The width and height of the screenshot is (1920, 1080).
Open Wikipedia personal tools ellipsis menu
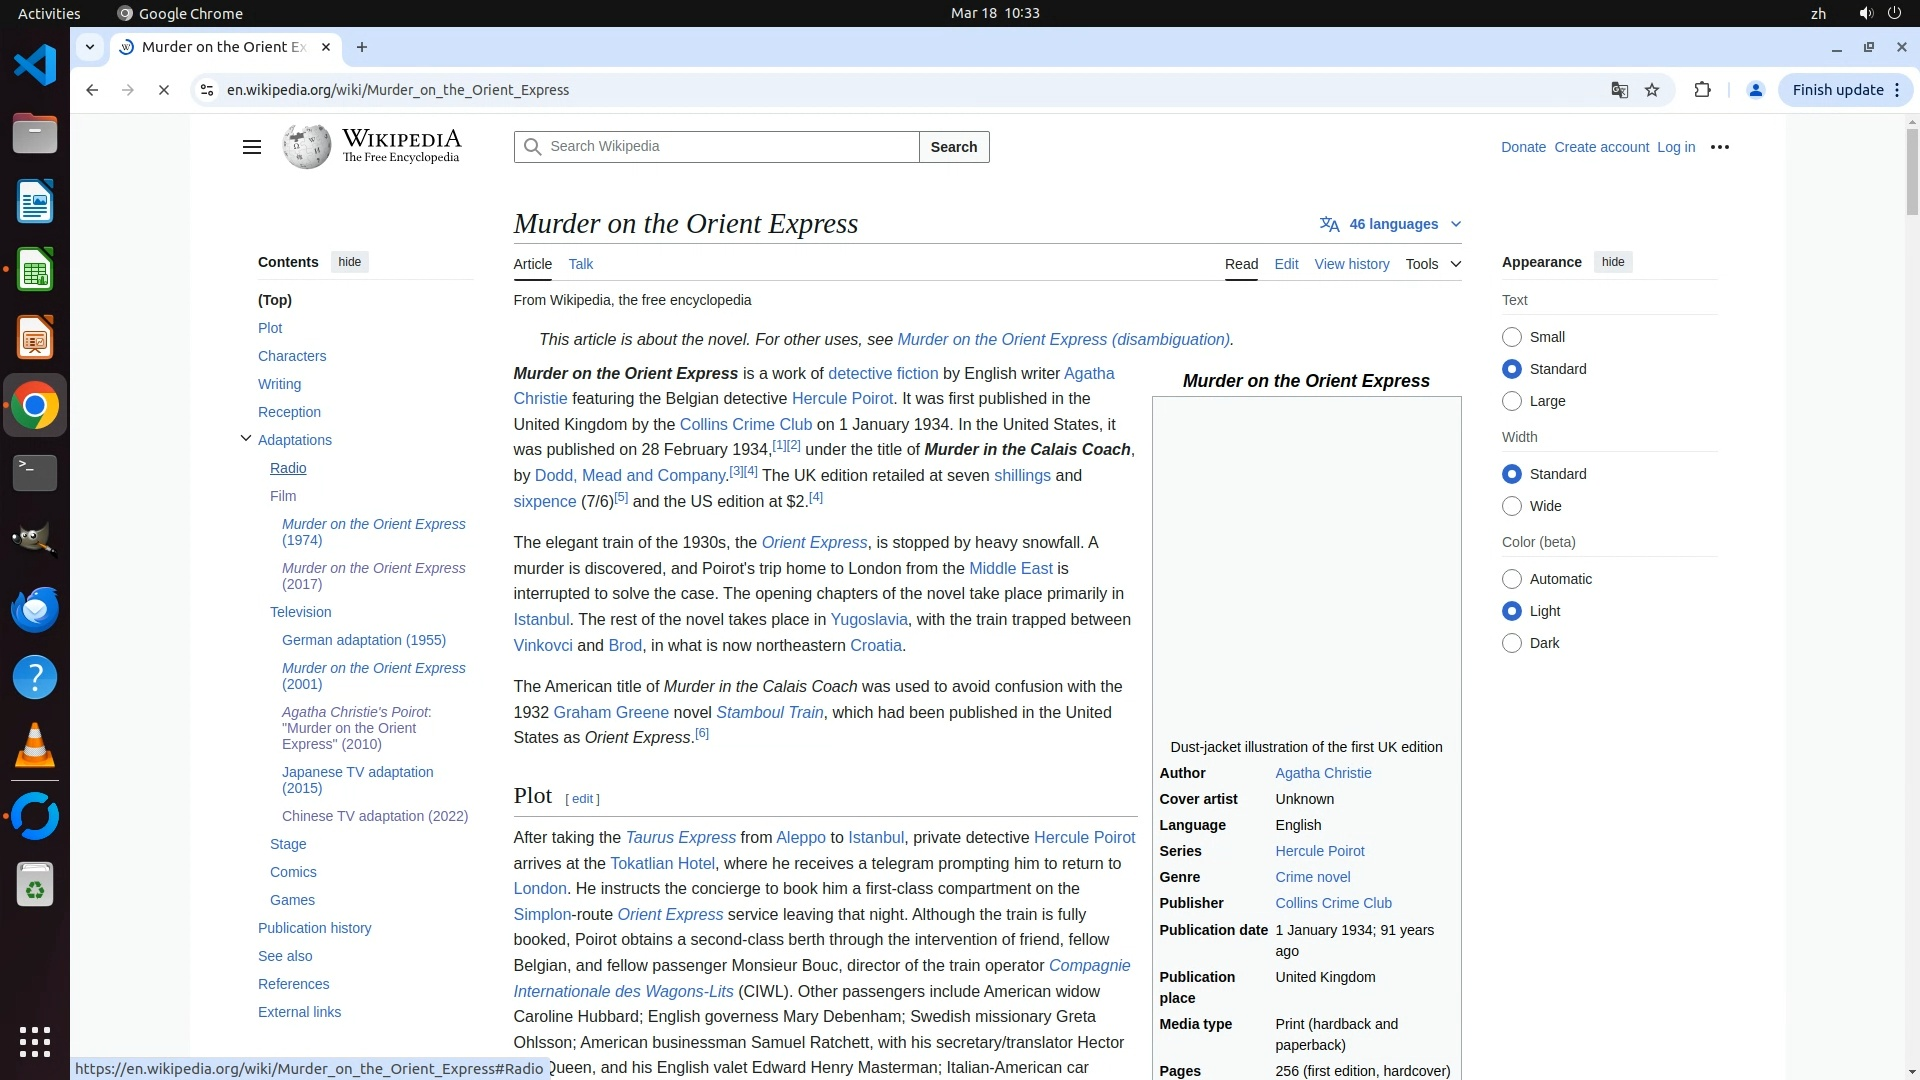point(1719,147)
